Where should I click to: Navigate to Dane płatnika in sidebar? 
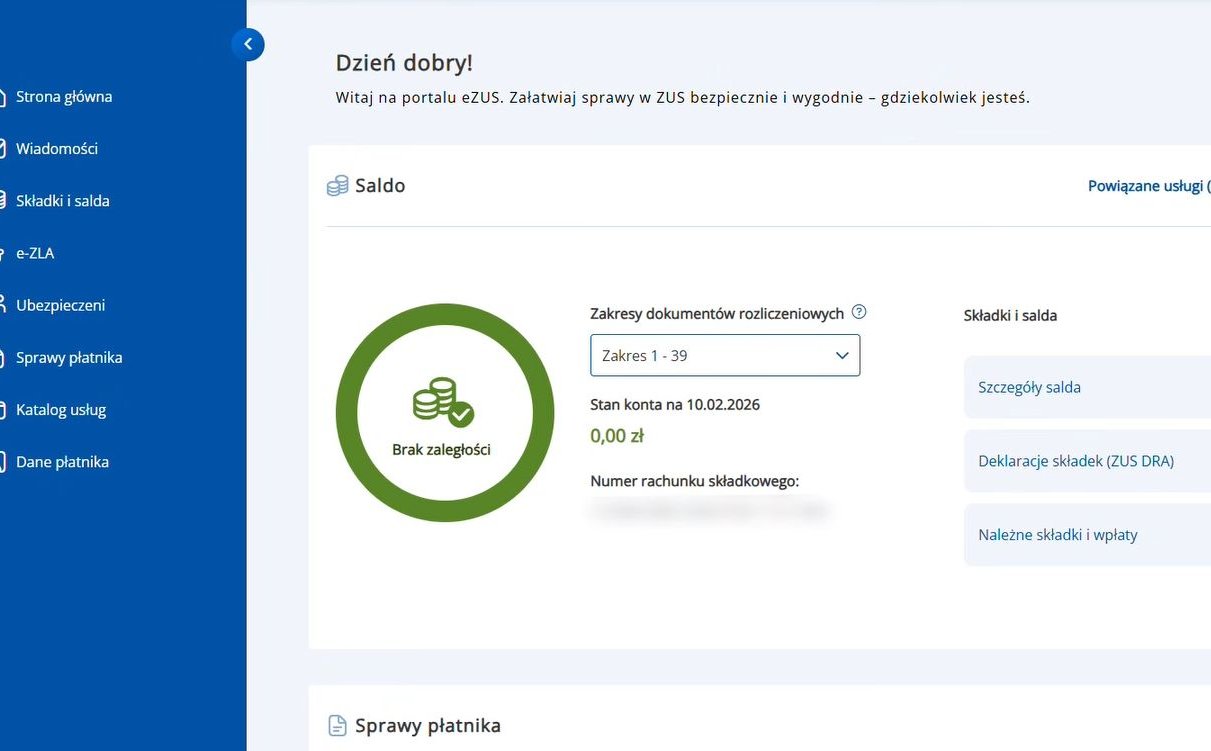click(62, 462)
